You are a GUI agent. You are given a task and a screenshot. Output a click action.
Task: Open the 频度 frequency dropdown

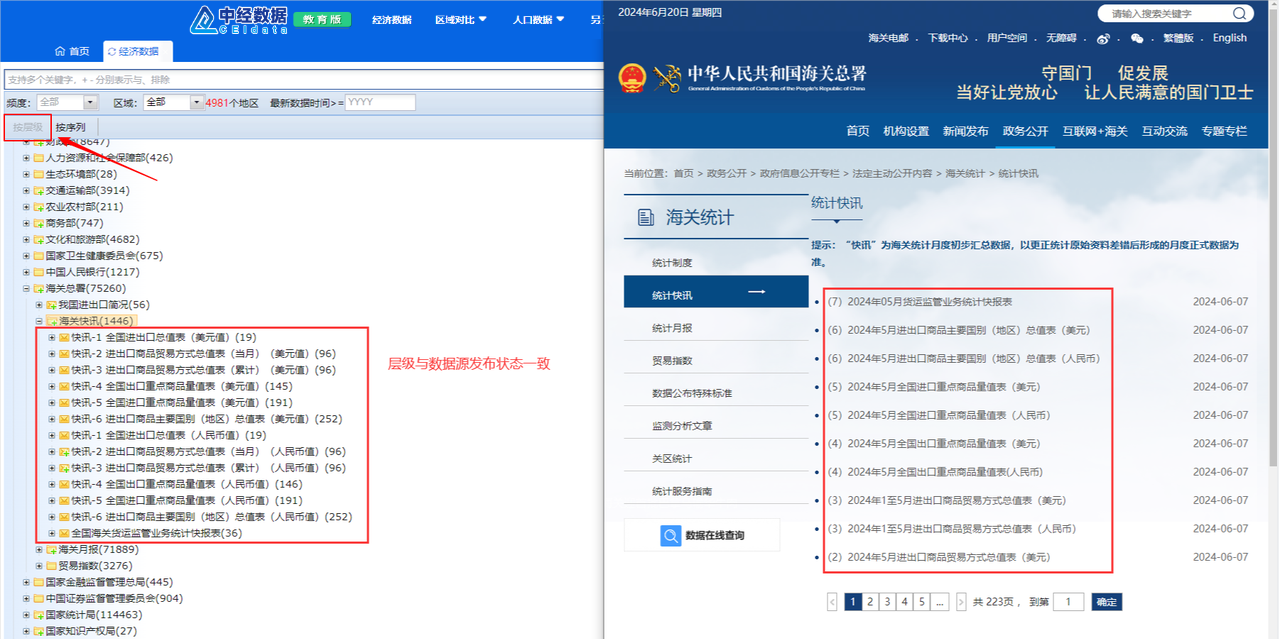(90, 102)
